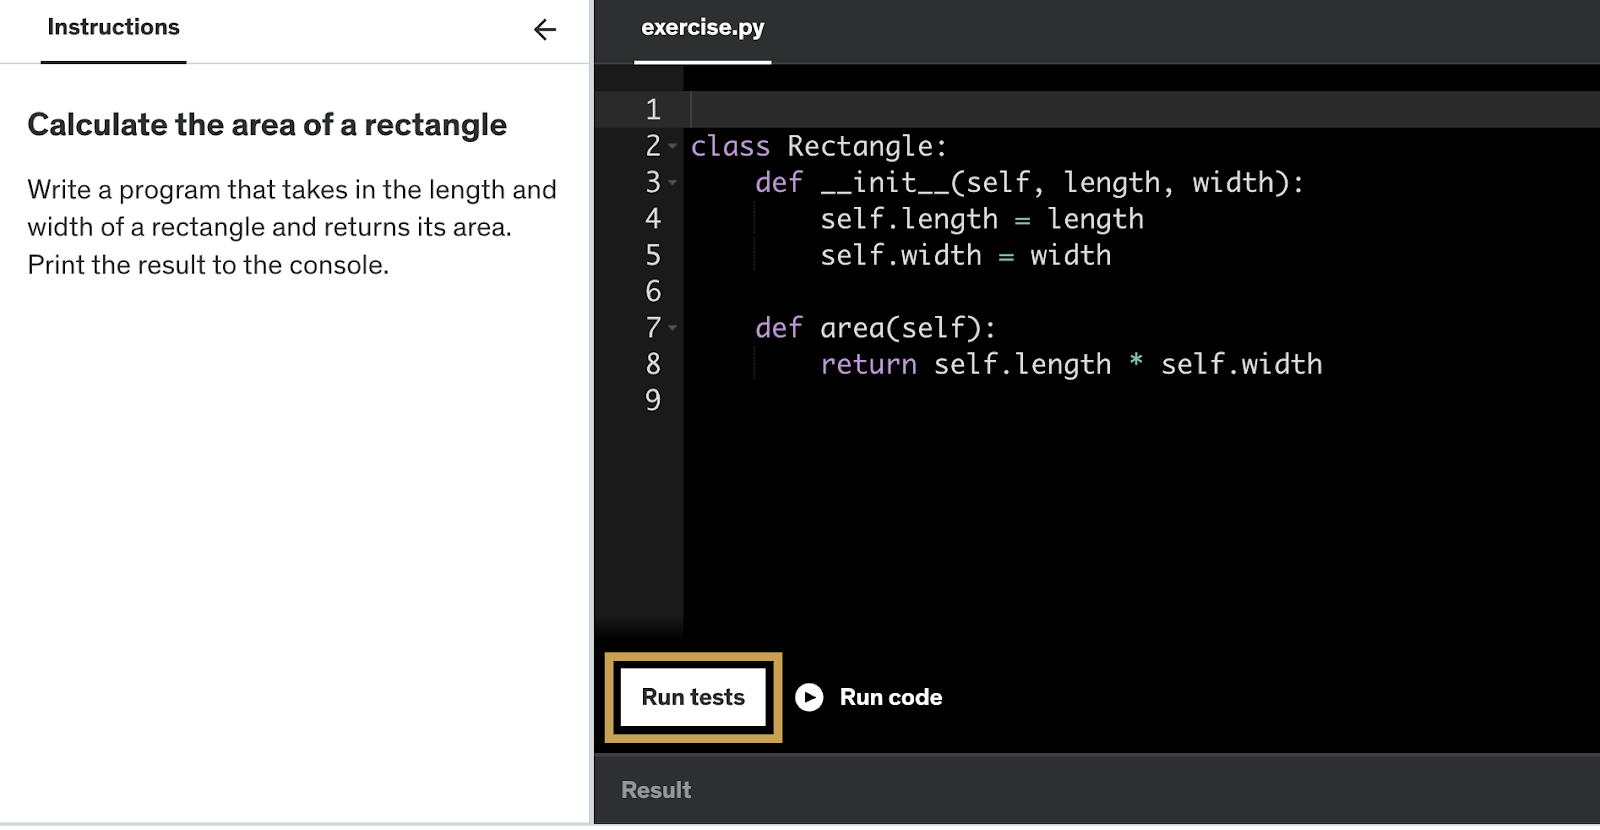Click the Run code text label
Screen dimensions: 1600x830
(x=890, y=697)
